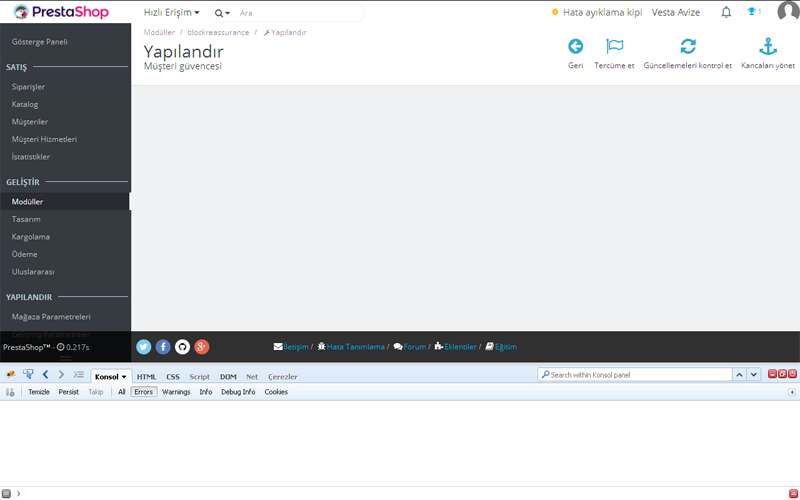
Task: Click Firebug back arrow
Action: point(45,374)
